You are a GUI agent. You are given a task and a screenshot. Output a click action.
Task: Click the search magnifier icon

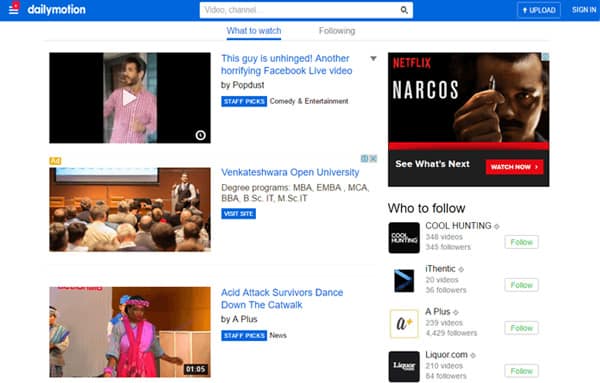404,10
